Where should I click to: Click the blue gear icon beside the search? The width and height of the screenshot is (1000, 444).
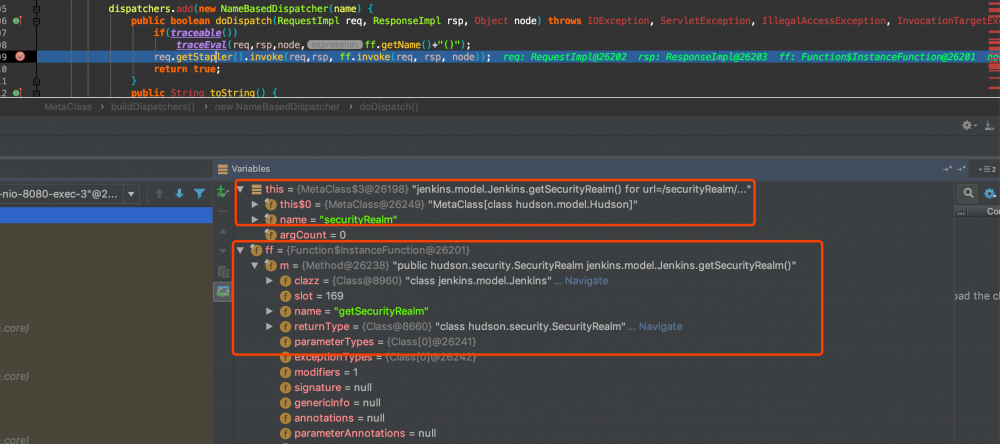click(x=990, y=193)
